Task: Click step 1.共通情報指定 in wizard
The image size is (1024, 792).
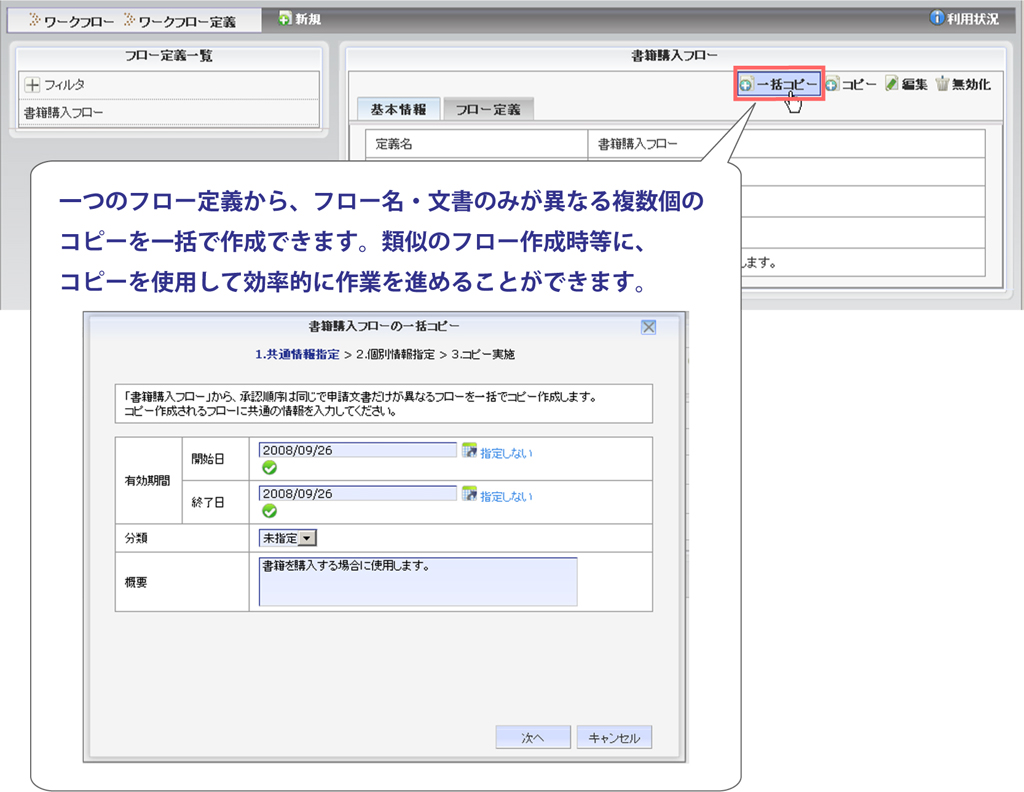Action: [x=297, y=355]
